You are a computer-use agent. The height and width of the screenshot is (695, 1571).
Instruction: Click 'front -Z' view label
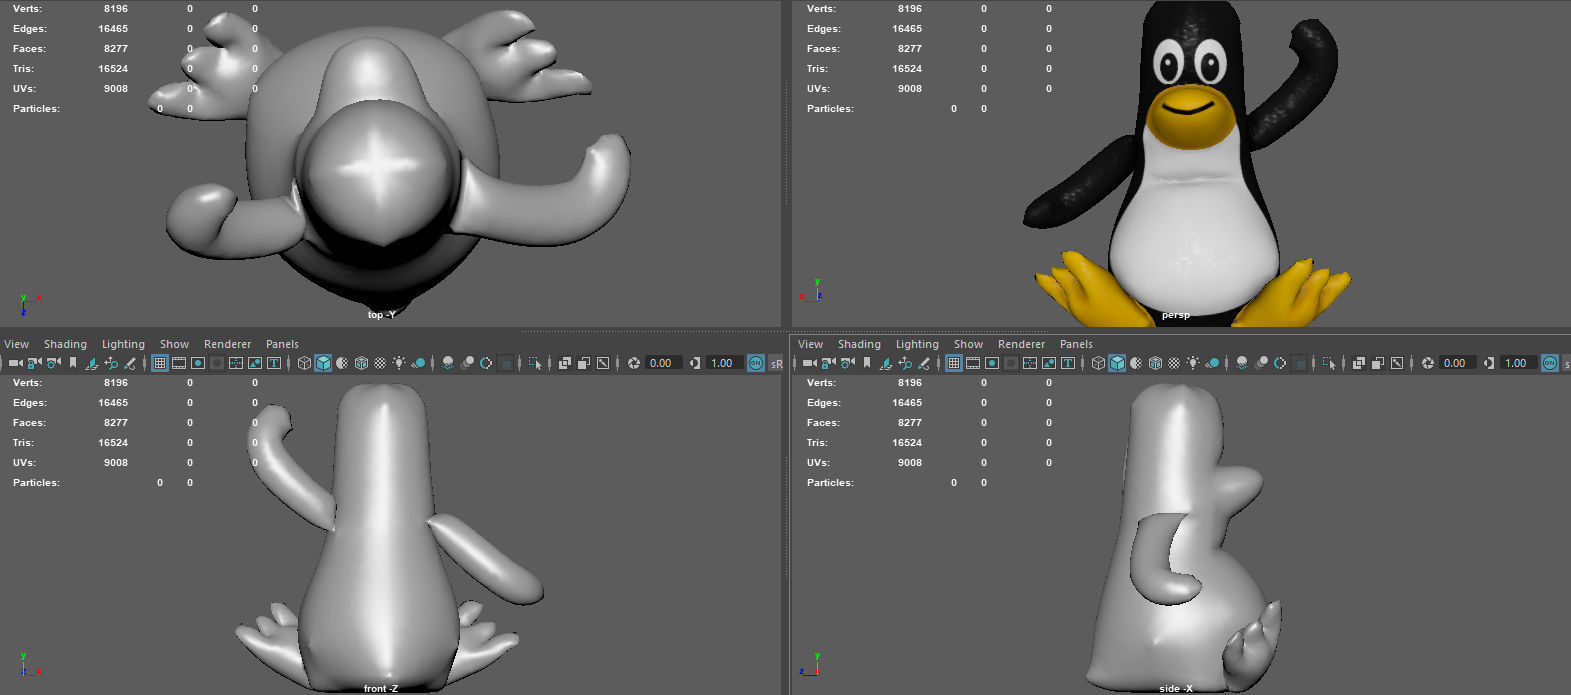[380, 689]
